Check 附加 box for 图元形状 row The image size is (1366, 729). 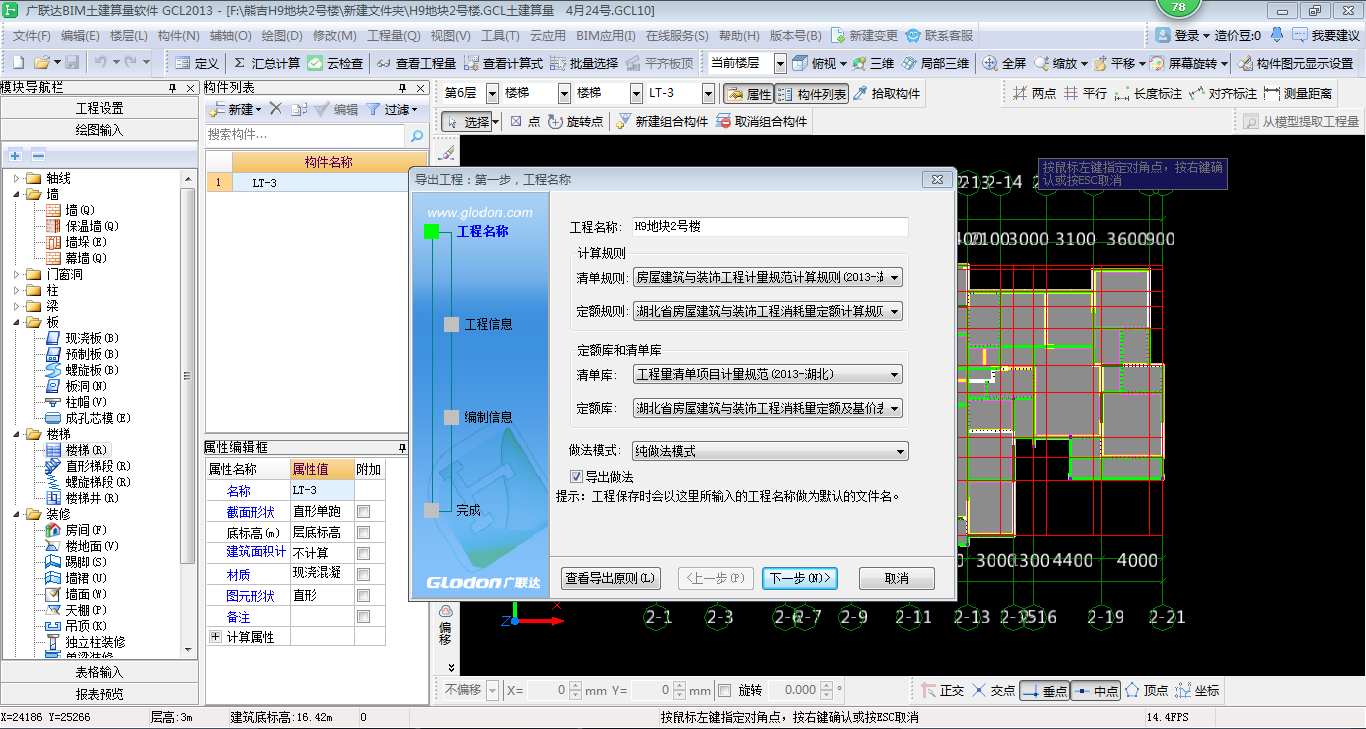coord(364,595)
